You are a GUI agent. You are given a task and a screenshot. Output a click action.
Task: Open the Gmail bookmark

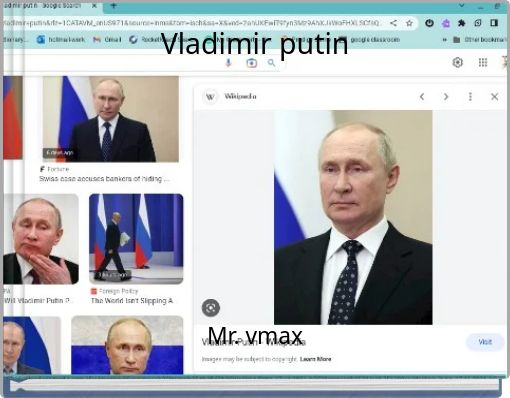pos(107,40)
